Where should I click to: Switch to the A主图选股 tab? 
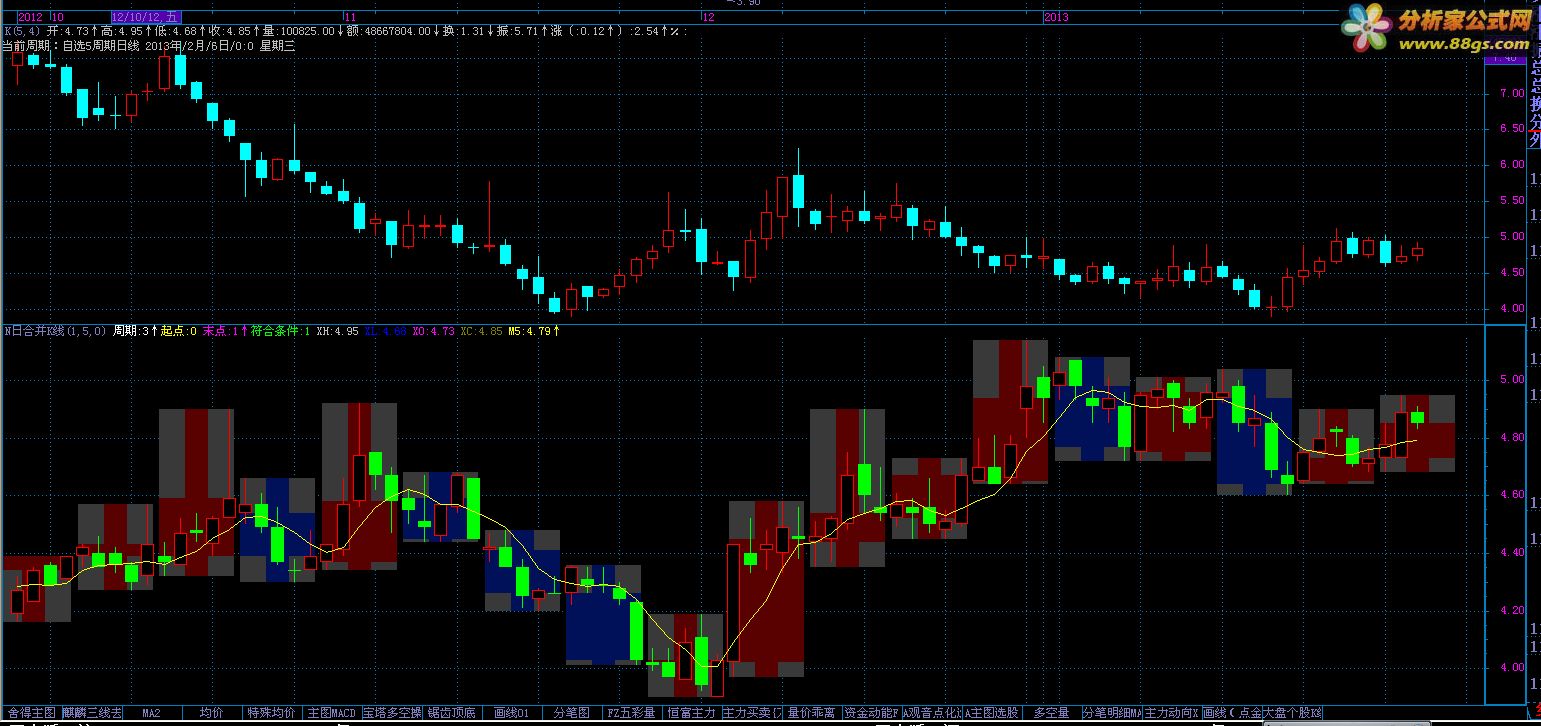(992, 713)
